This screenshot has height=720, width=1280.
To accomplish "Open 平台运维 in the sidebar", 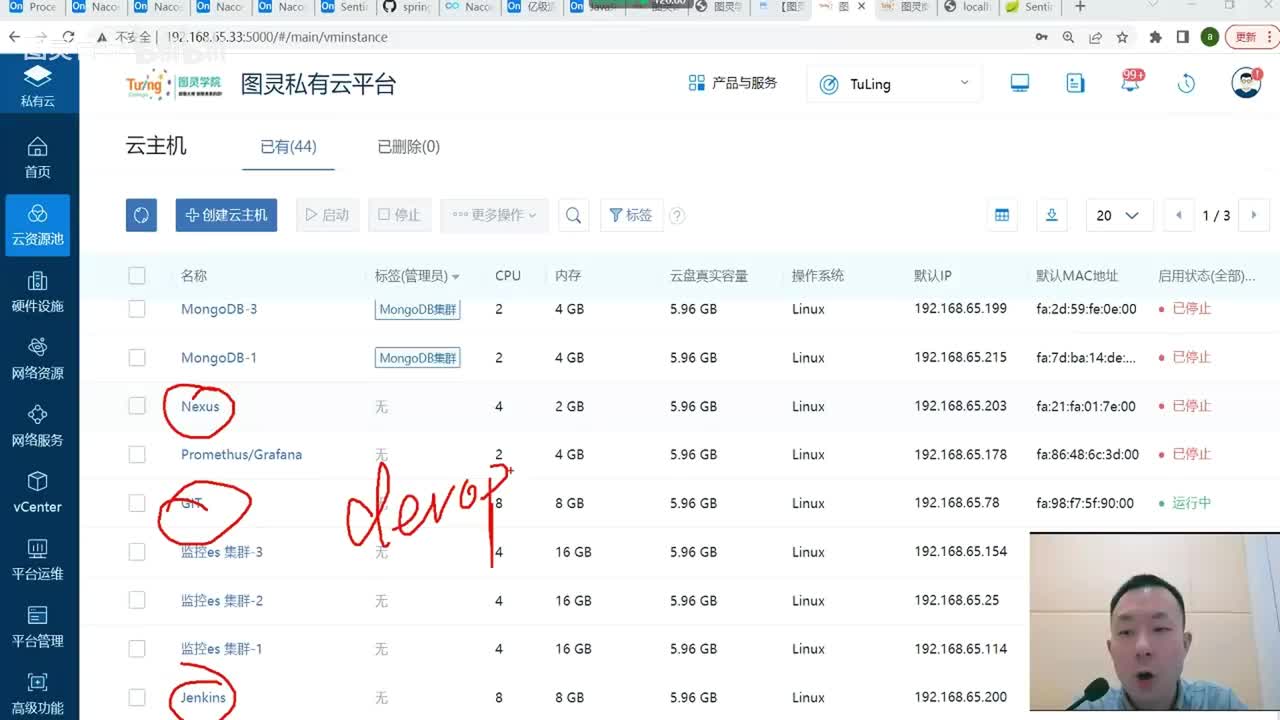I will (37, 560).
